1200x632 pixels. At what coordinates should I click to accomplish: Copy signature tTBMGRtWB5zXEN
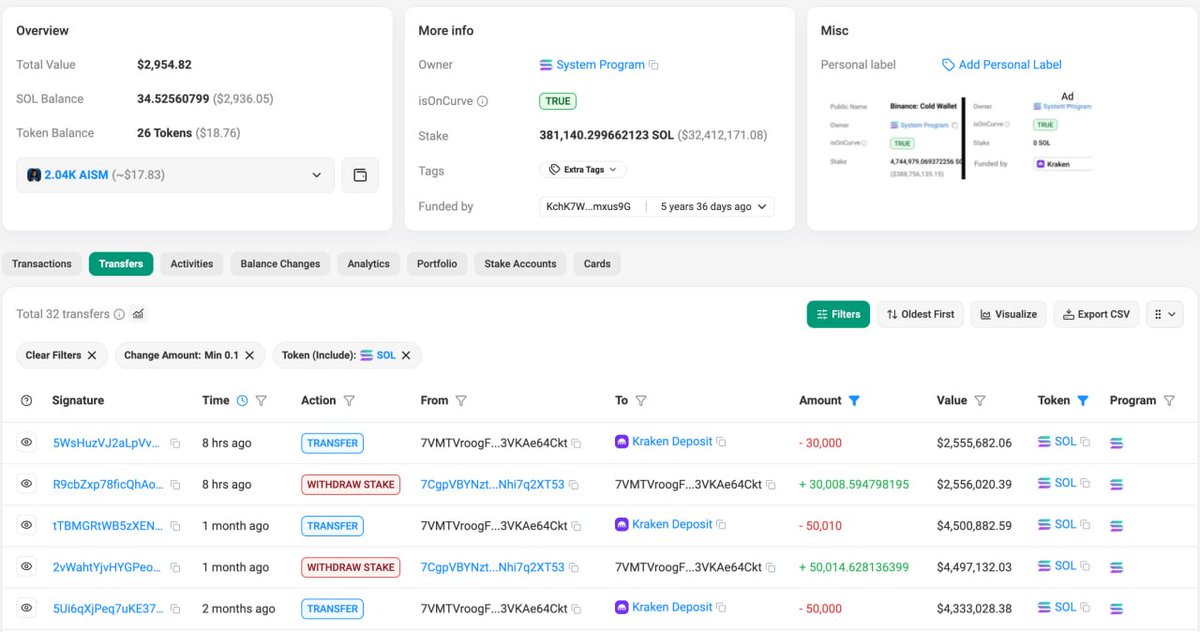pos(175,526)
